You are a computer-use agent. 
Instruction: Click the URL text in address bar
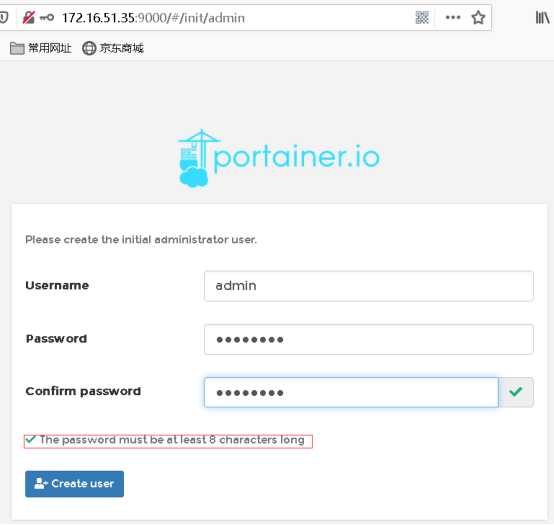[153, 18]
